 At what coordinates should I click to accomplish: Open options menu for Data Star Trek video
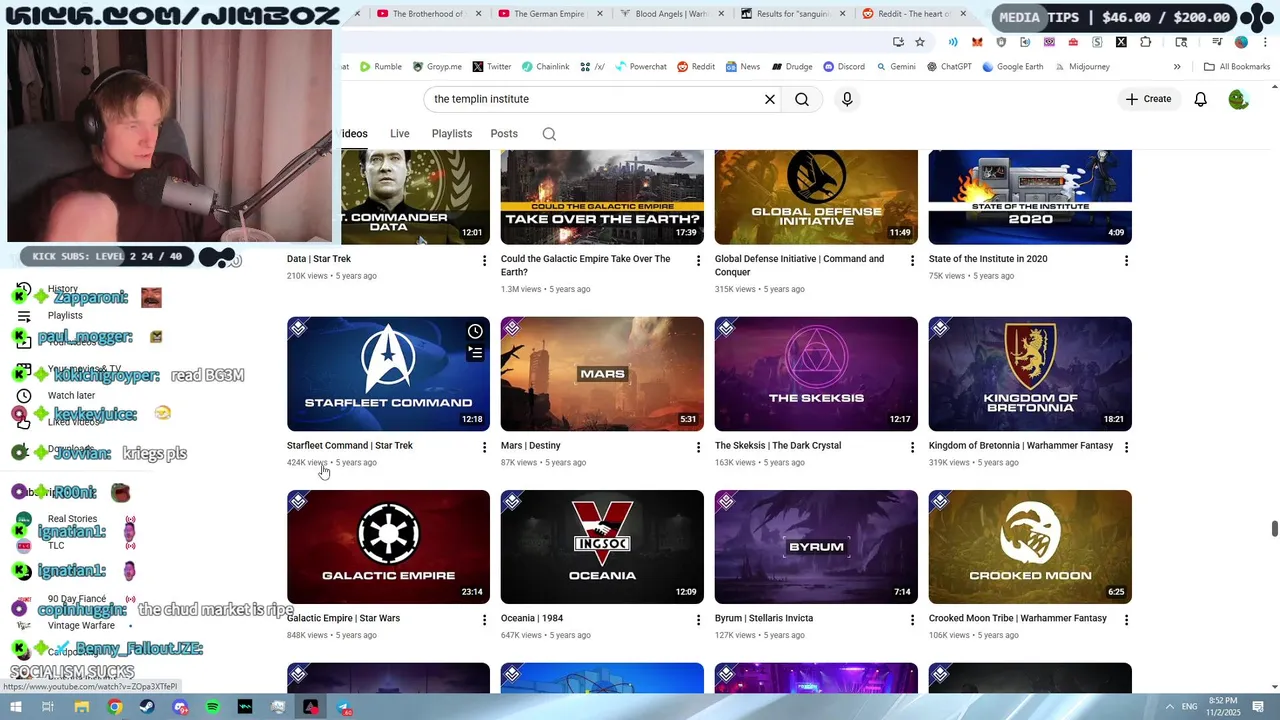[484, 260]
